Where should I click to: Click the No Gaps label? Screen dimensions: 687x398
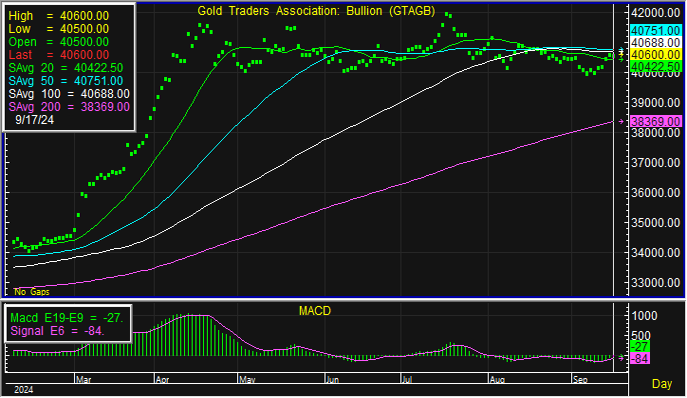click(32, 292)
